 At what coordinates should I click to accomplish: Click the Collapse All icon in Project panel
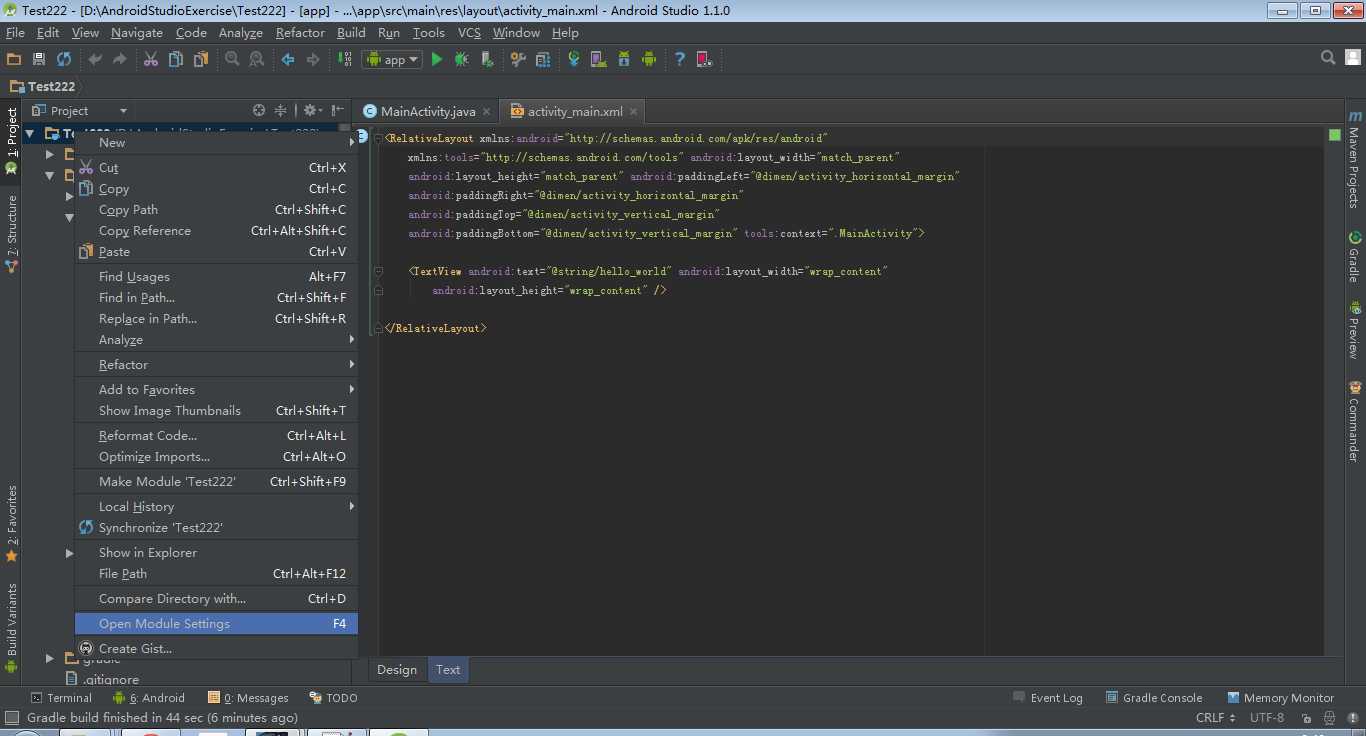tap(281, 111)
